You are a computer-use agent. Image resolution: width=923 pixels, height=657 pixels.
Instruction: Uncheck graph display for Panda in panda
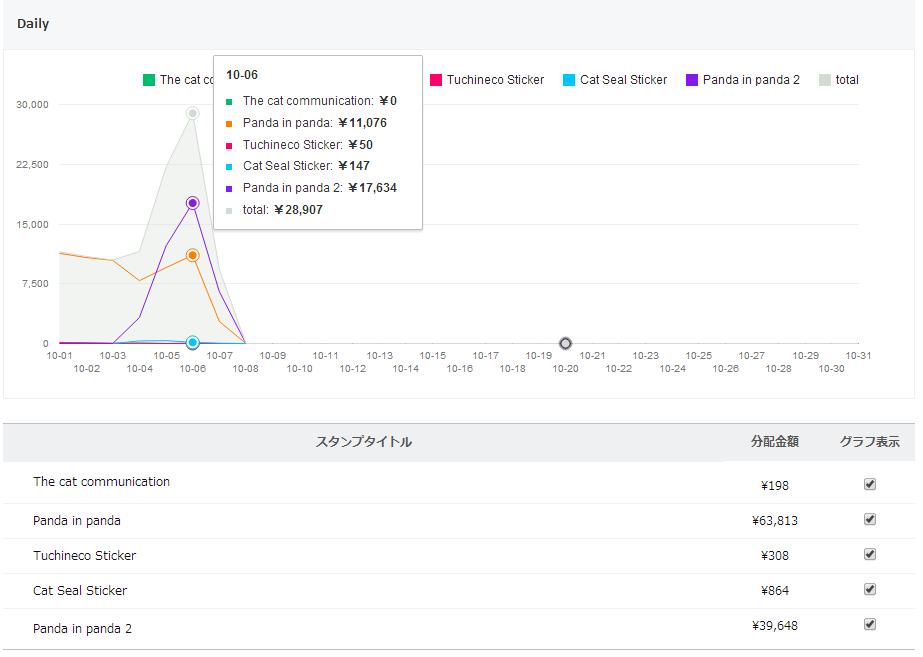(x=869, y=519)
